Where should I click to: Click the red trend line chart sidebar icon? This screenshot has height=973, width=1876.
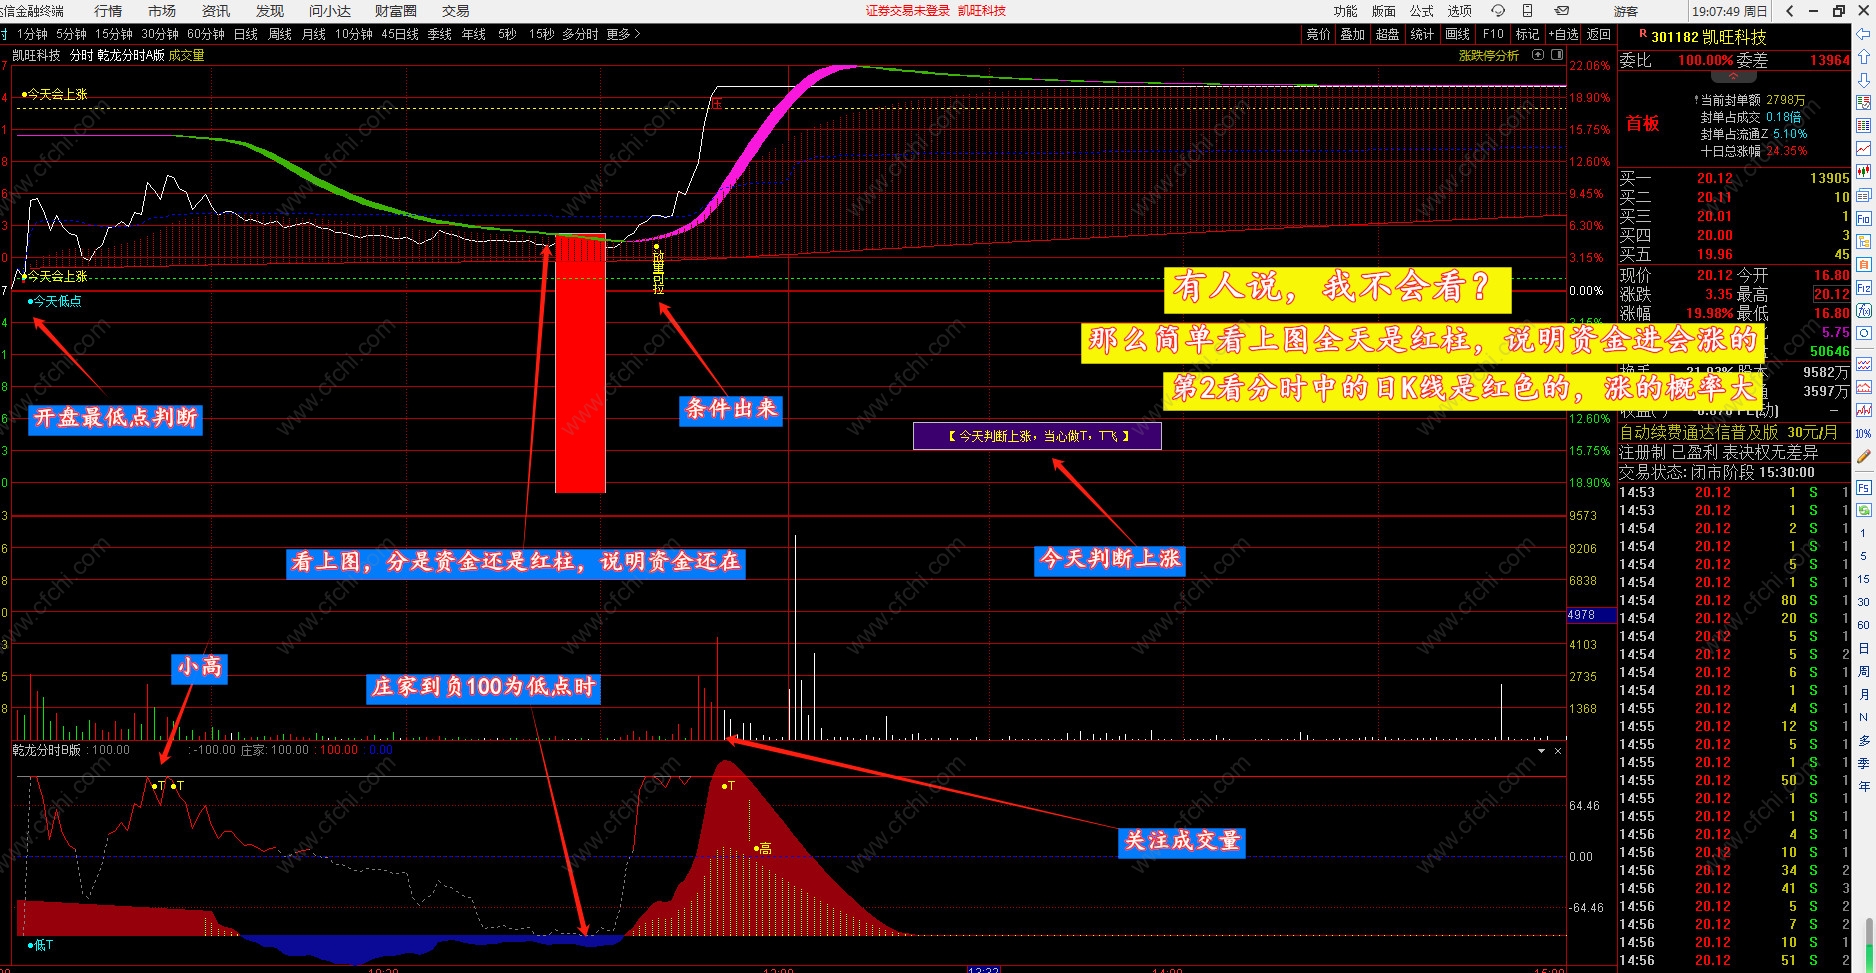(x=1864, y=149)
